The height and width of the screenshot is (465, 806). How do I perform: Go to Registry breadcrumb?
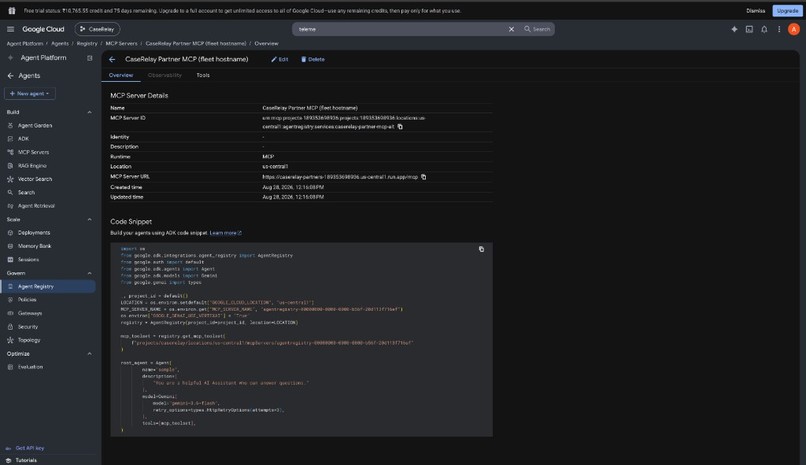coord(87,44)
